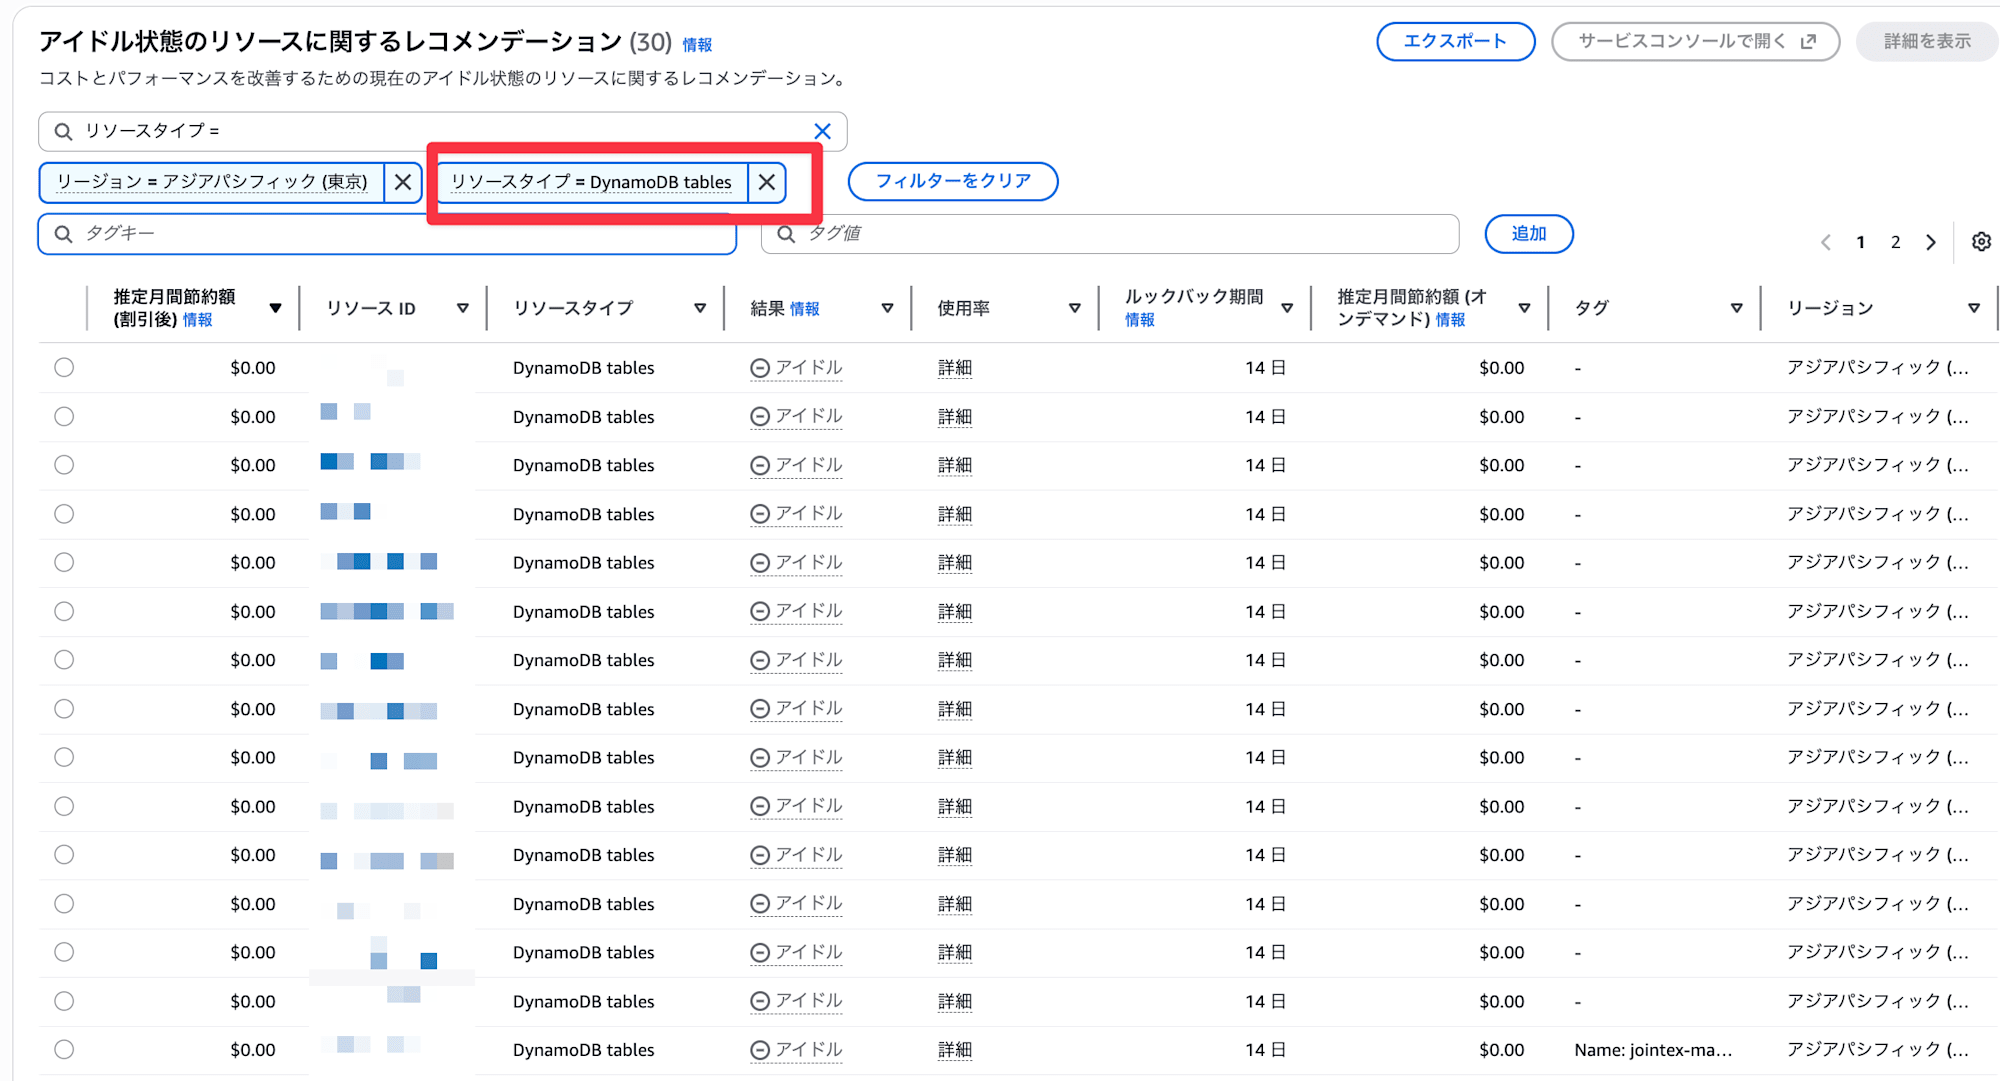Screen dimensions: 2000x1081
Task: Click the idle status icon in first row
Action: (x=760, y=368)
